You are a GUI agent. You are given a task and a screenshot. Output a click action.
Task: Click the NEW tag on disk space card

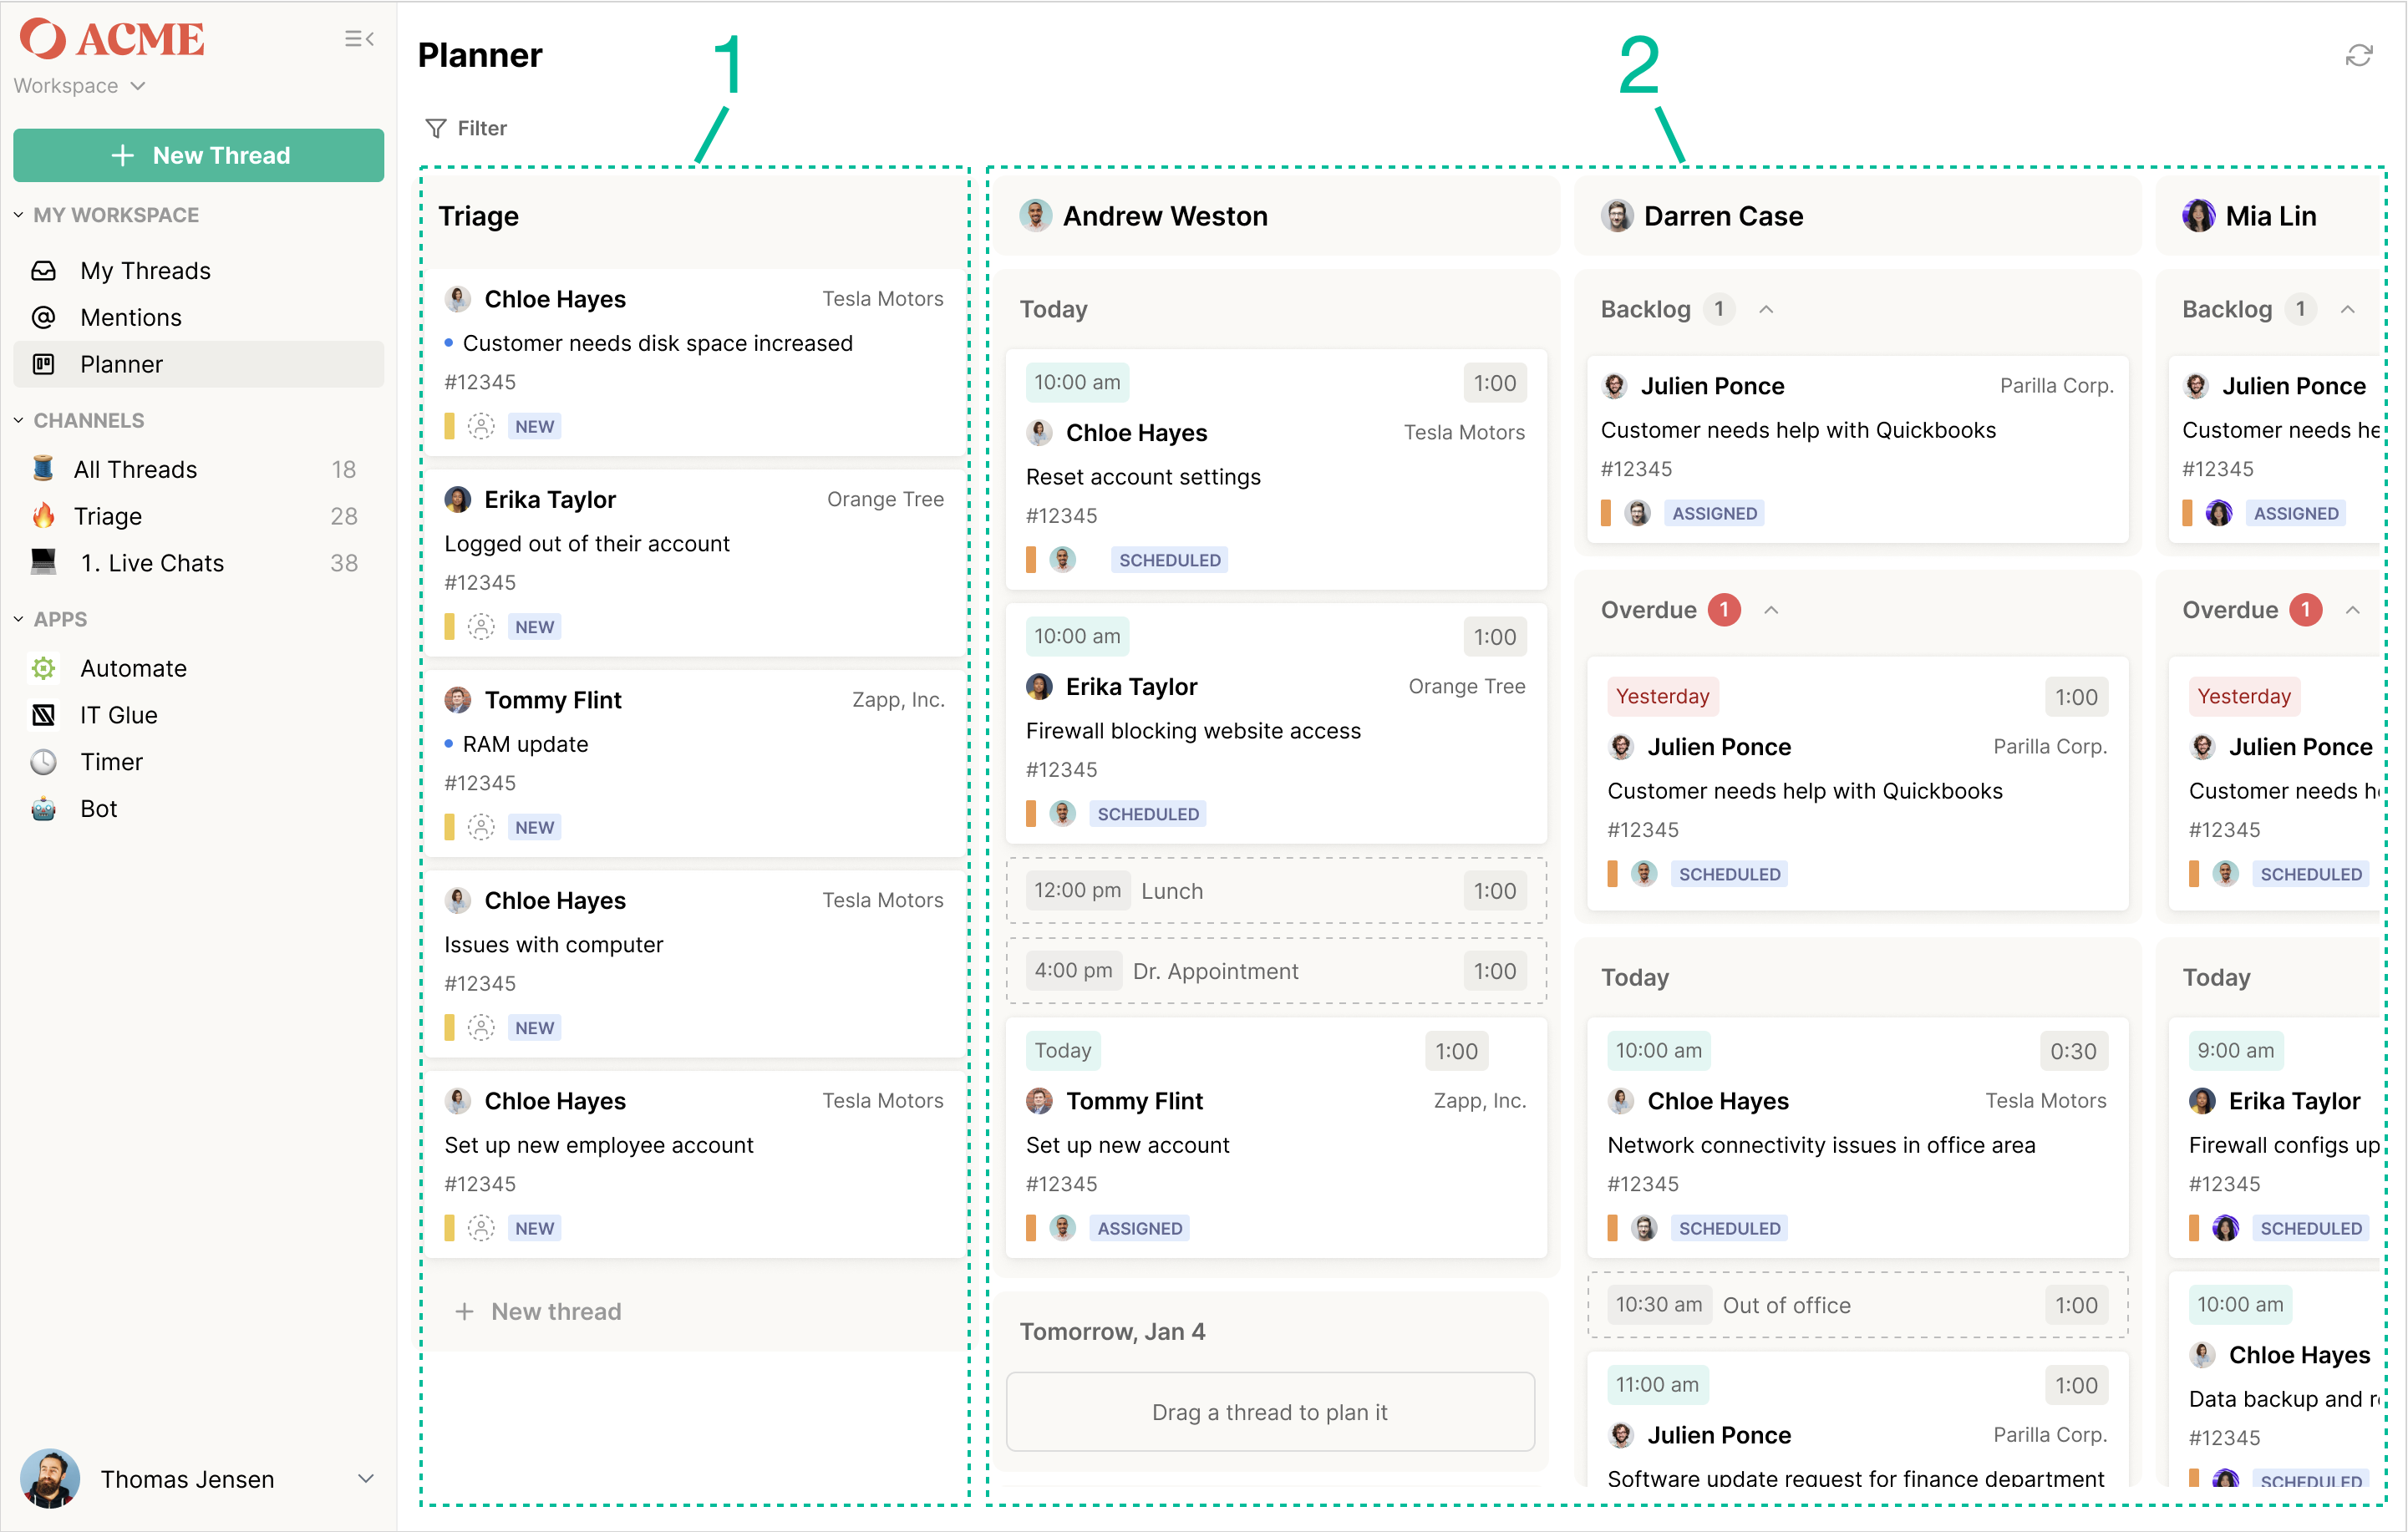535,427
